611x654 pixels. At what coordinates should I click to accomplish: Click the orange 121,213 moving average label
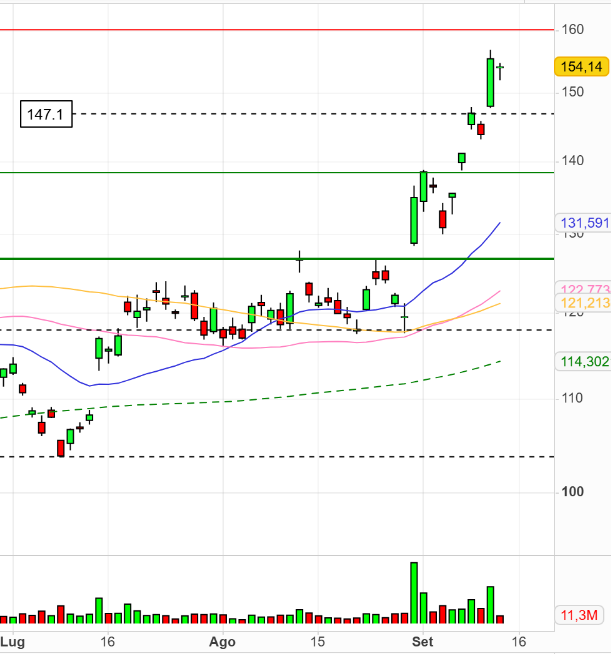click(x=584, y=303)
